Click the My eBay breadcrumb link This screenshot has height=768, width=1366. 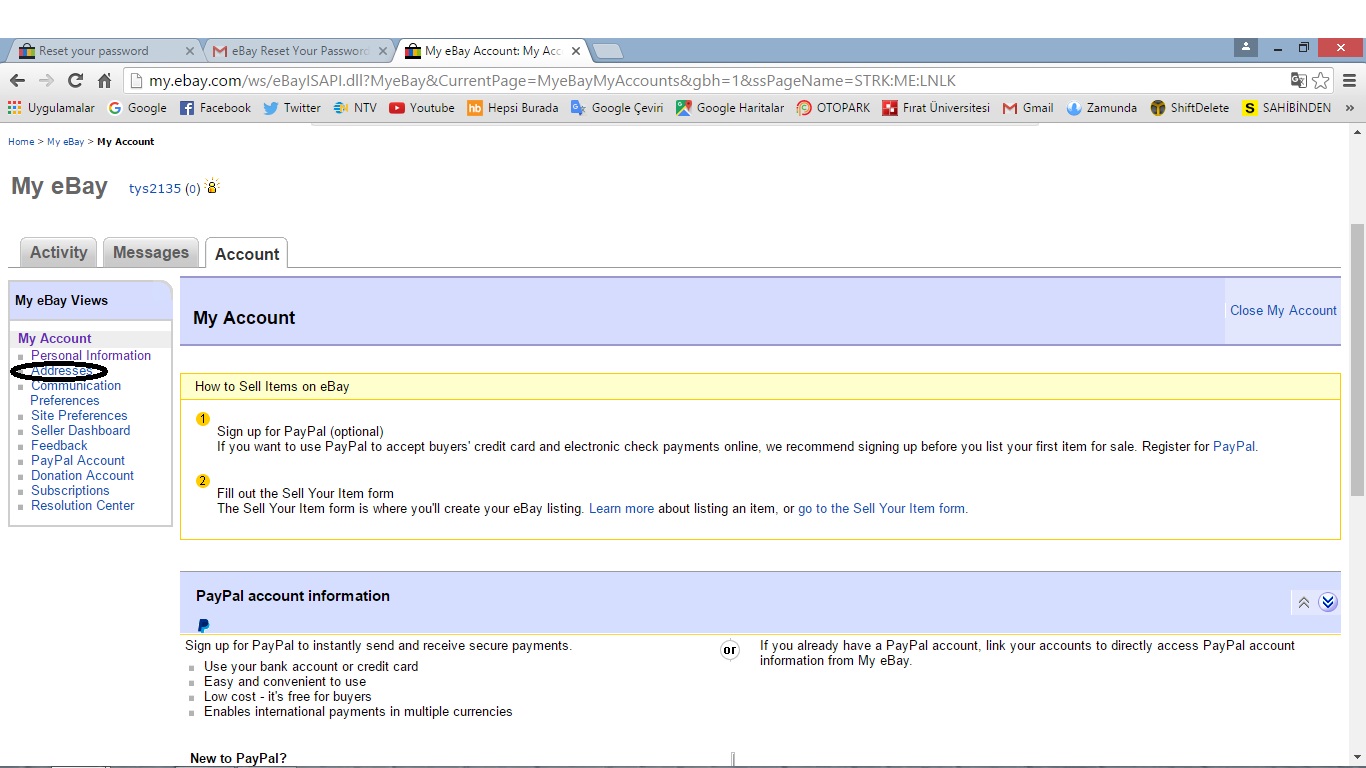point(66,142)
